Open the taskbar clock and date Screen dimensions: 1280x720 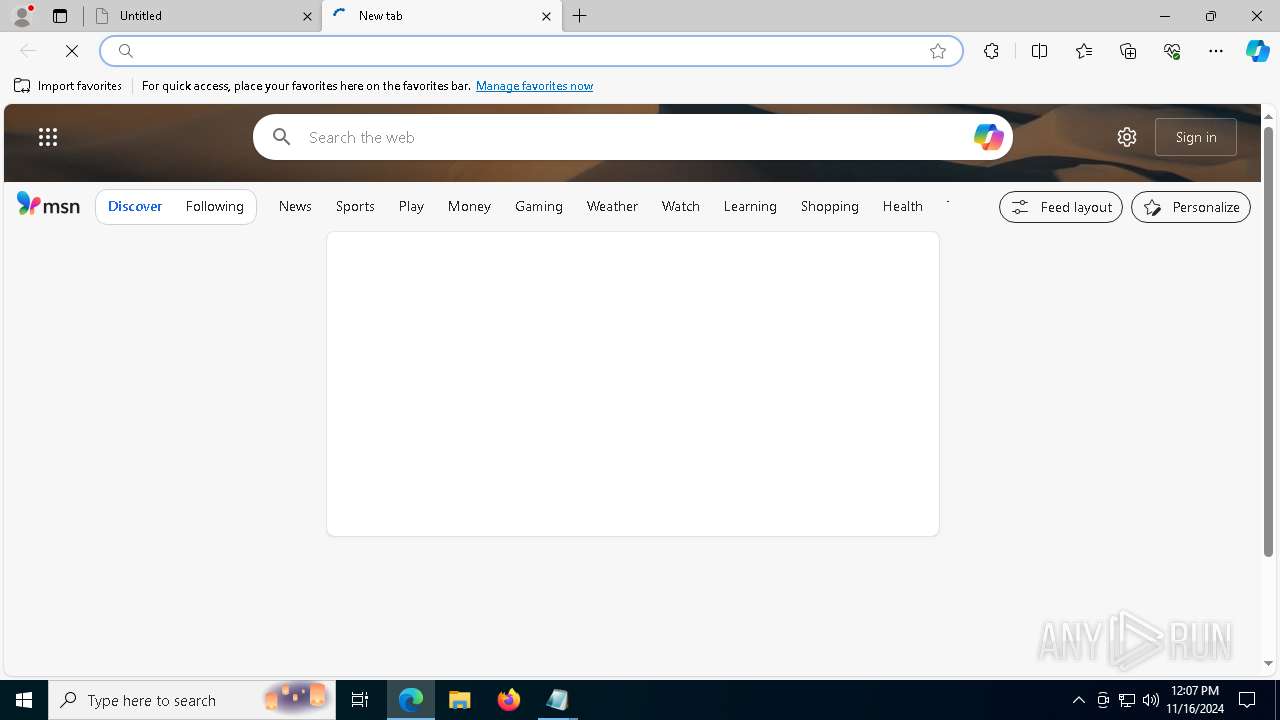click(x=1195, y=700)
